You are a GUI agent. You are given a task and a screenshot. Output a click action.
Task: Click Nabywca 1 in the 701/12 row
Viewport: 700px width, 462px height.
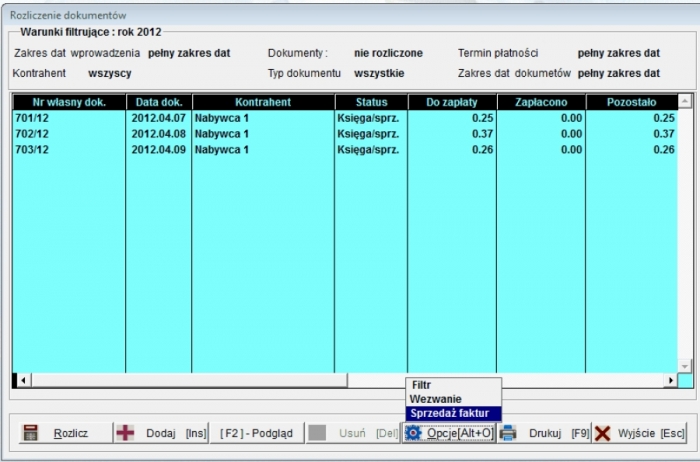point(221,118)
